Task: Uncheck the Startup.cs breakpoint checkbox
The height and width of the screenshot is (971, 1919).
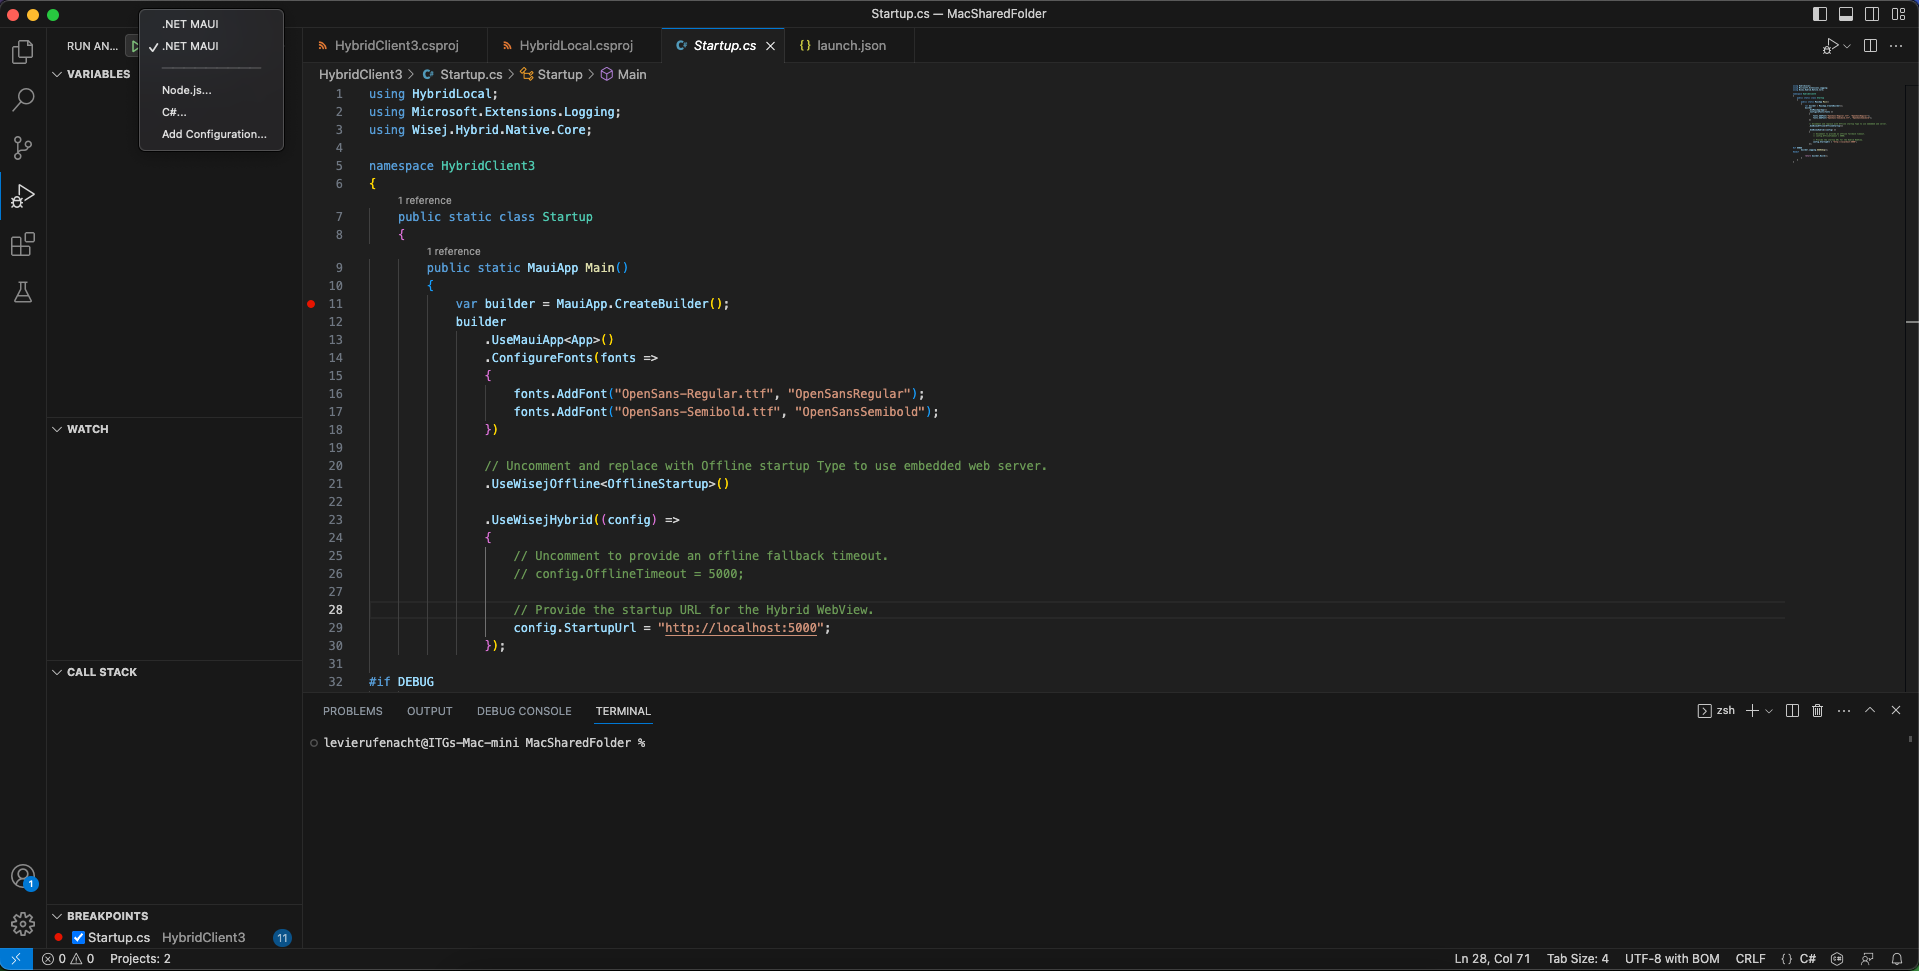Action: (x=78, y=938)
